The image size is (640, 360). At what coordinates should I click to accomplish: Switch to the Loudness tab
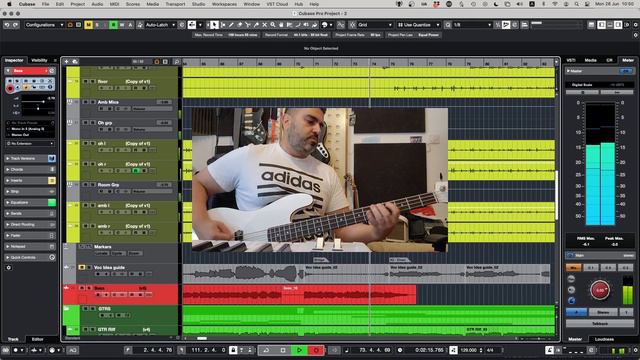tap(604, 339)
